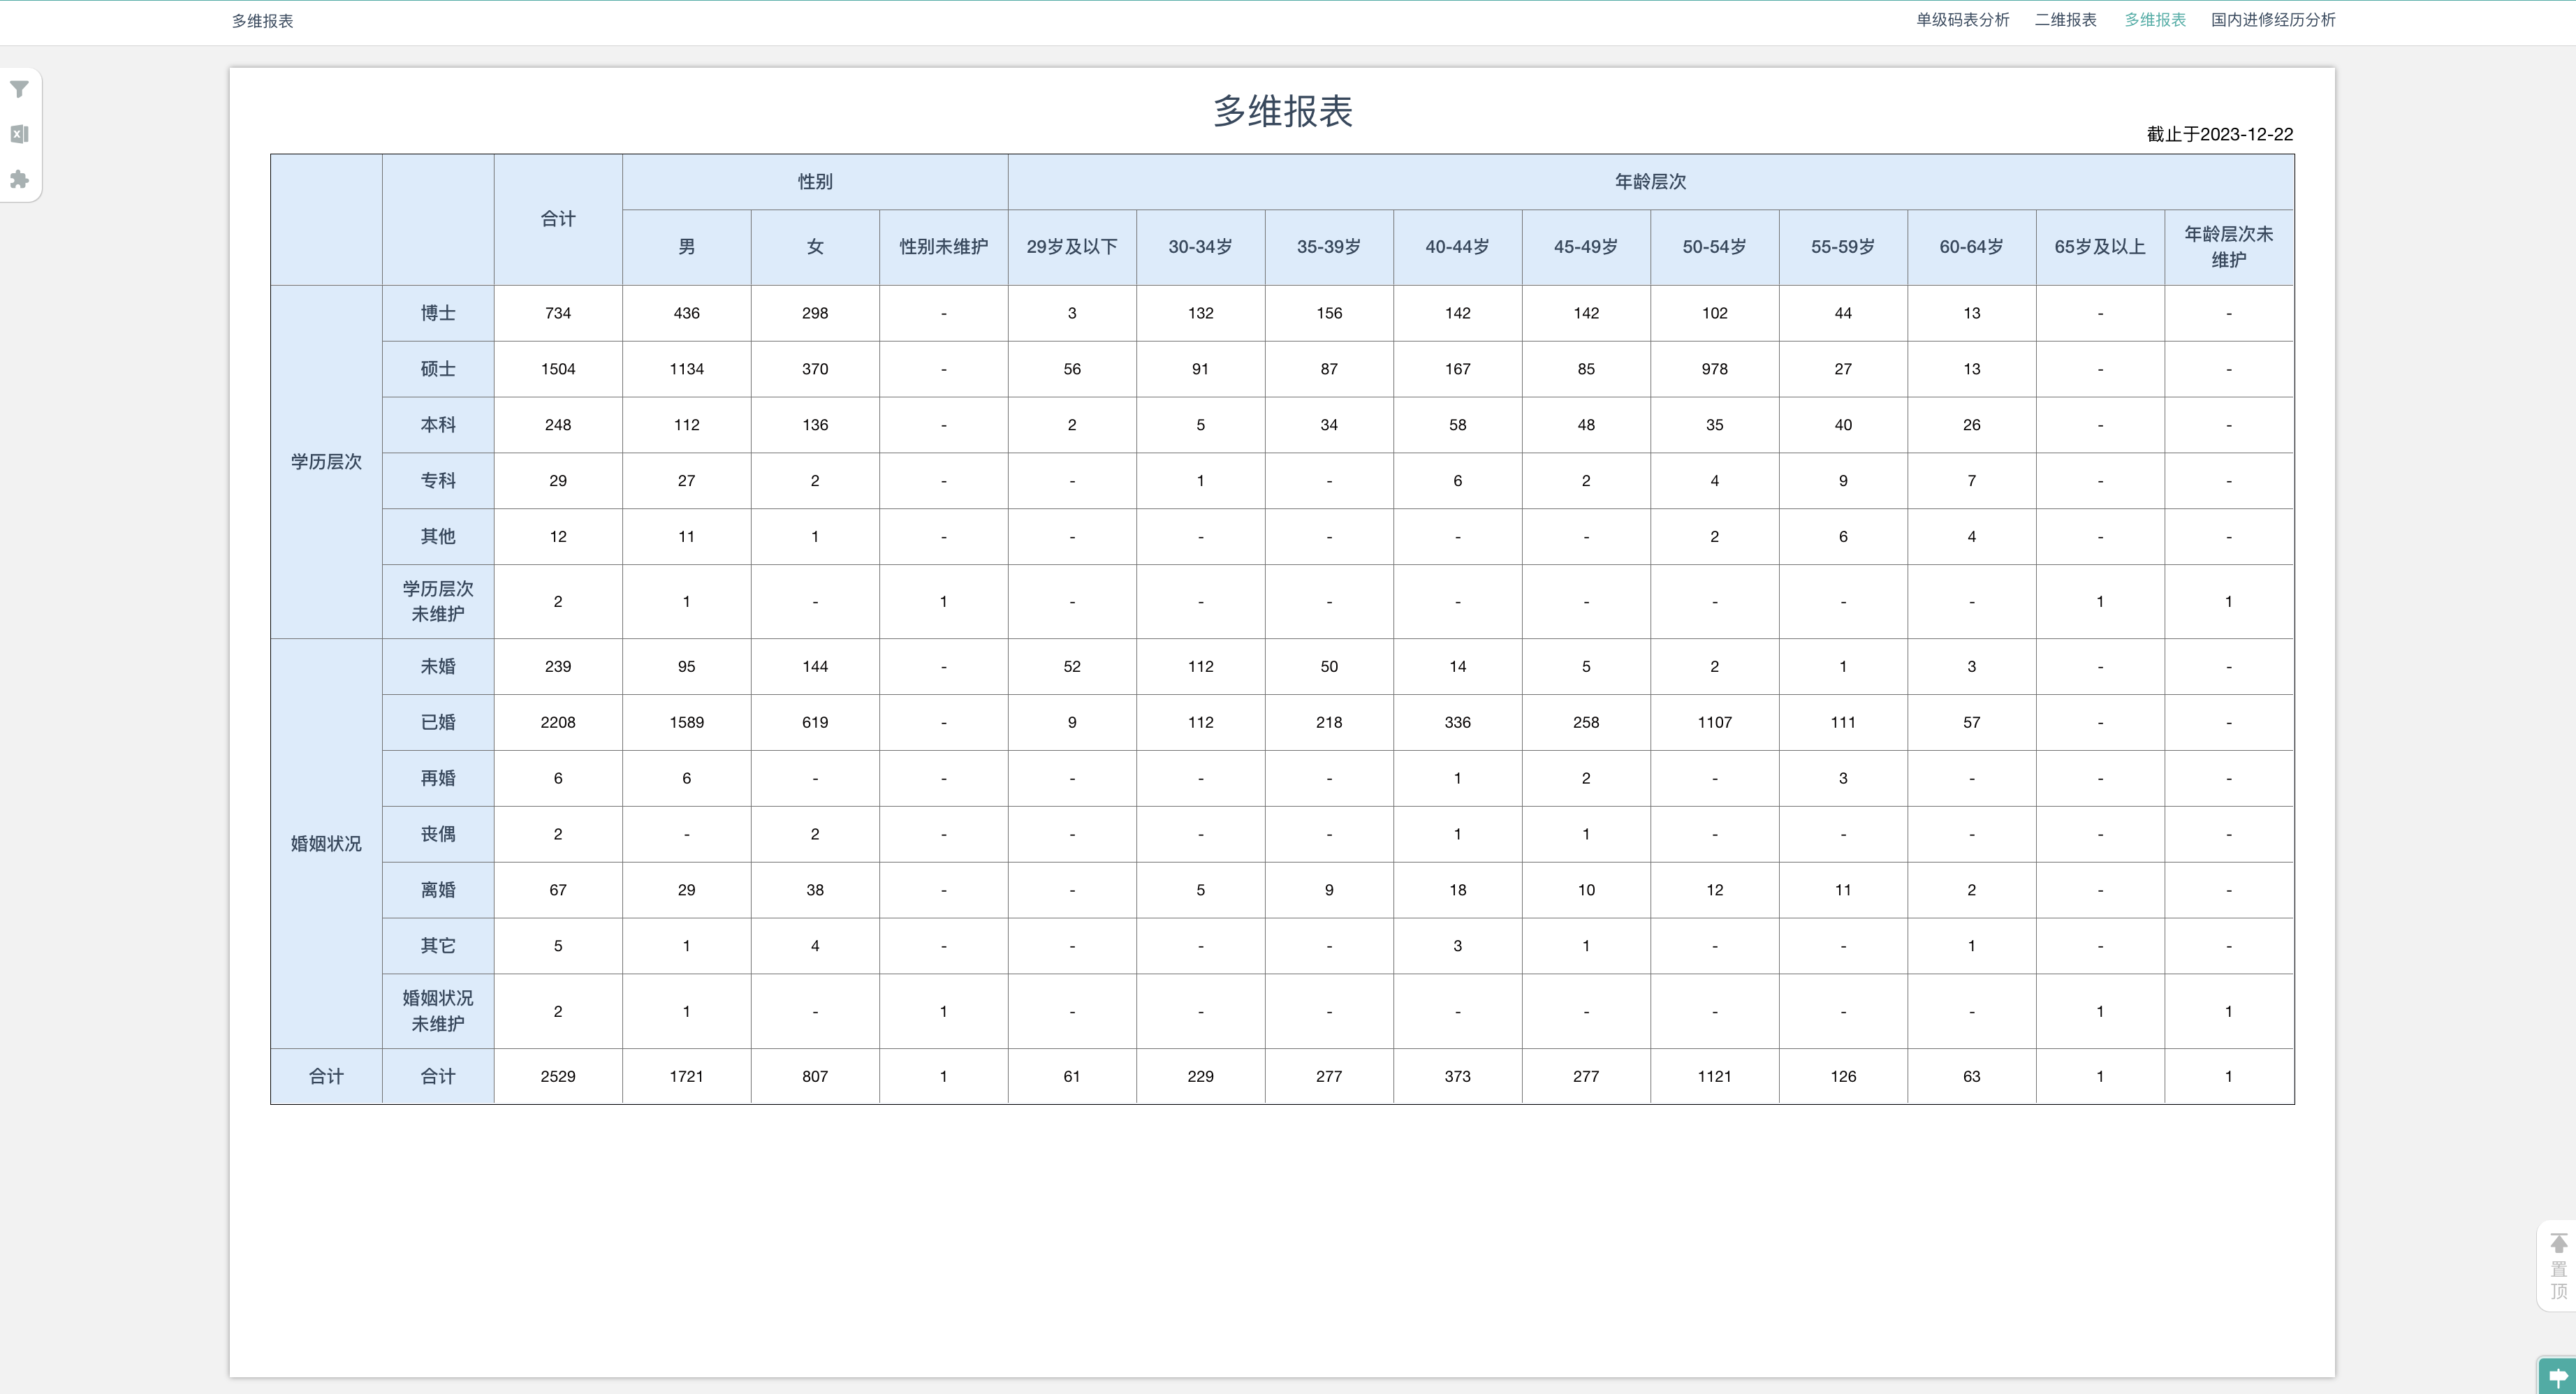
Task: Click the 学历层次未维护 row label
Action: [x=438, y=602]
